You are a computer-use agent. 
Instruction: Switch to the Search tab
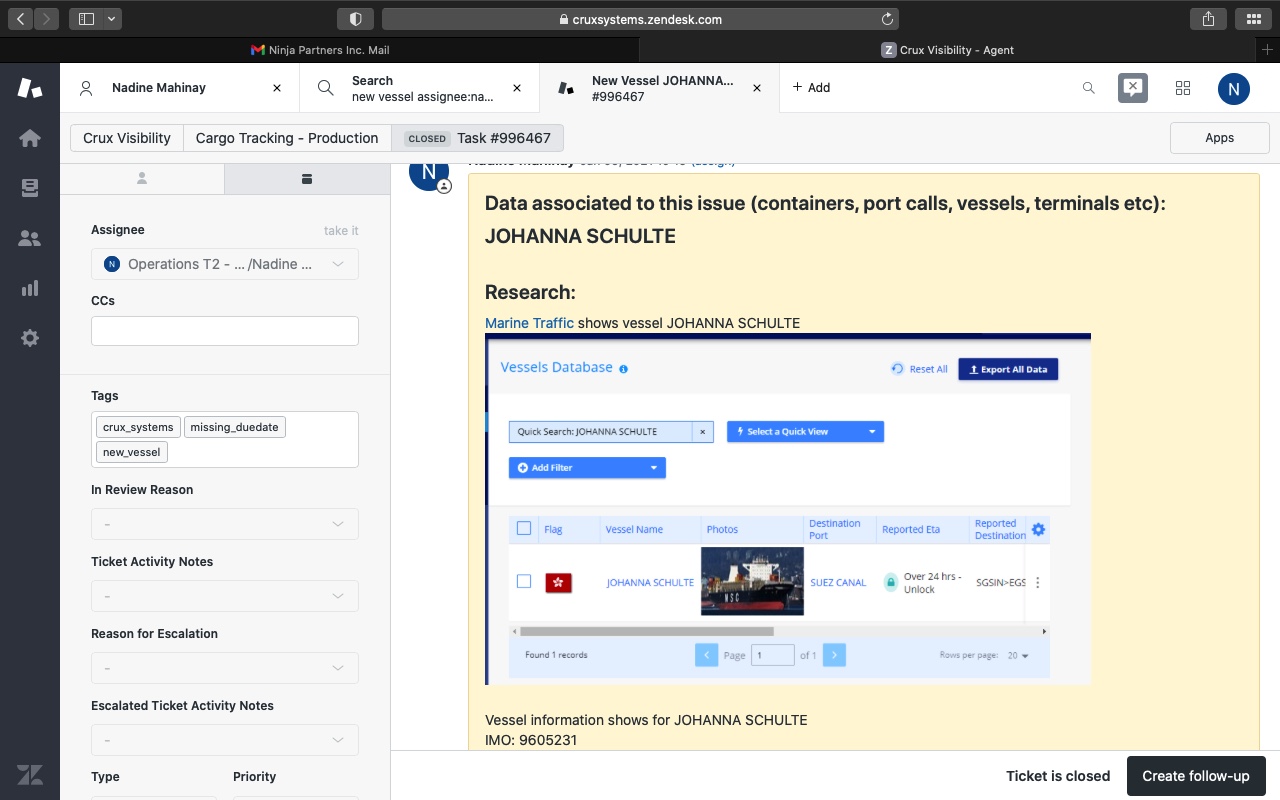click(x=420, y=88)
